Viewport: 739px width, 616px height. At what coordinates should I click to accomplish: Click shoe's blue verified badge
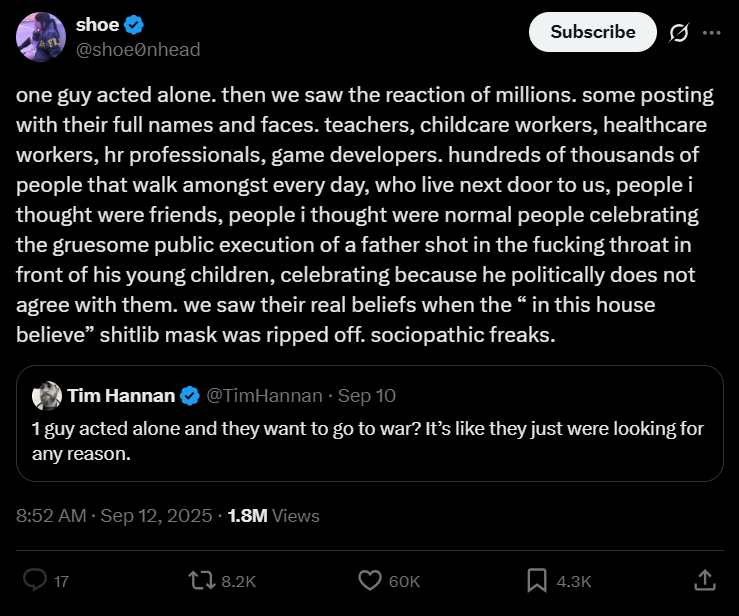coord(135,24)
